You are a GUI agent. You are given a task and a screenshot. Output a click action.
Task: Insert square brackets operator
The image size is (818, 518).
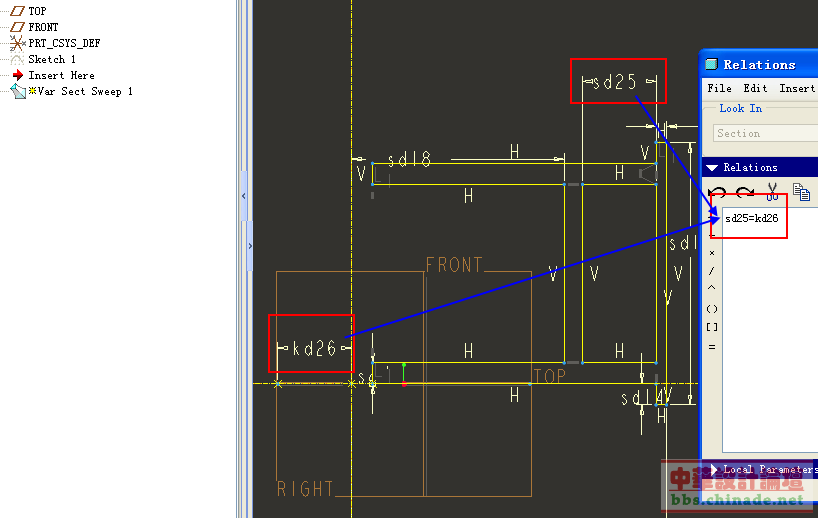712,327
